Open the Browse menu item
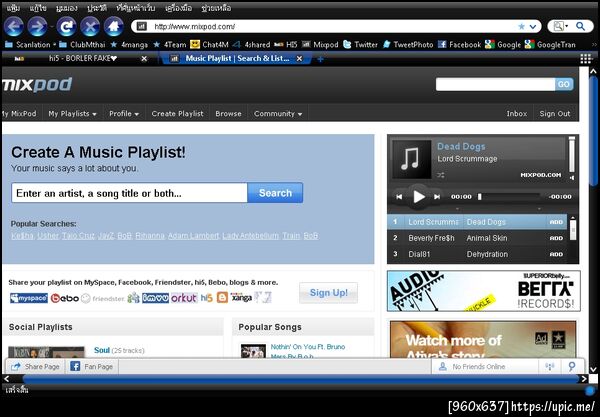This screenshot has width=600, height=417. [x=228, y=114]
